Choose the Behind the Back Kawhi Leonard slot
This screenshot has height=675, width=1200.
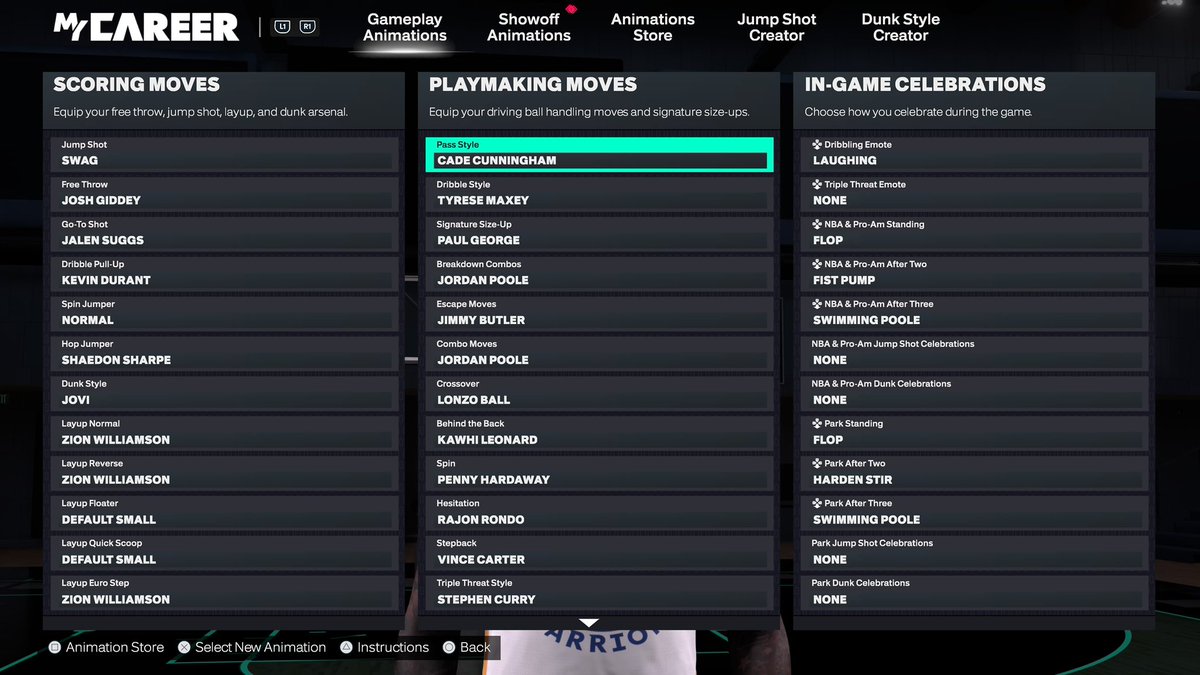coord(600,434)
